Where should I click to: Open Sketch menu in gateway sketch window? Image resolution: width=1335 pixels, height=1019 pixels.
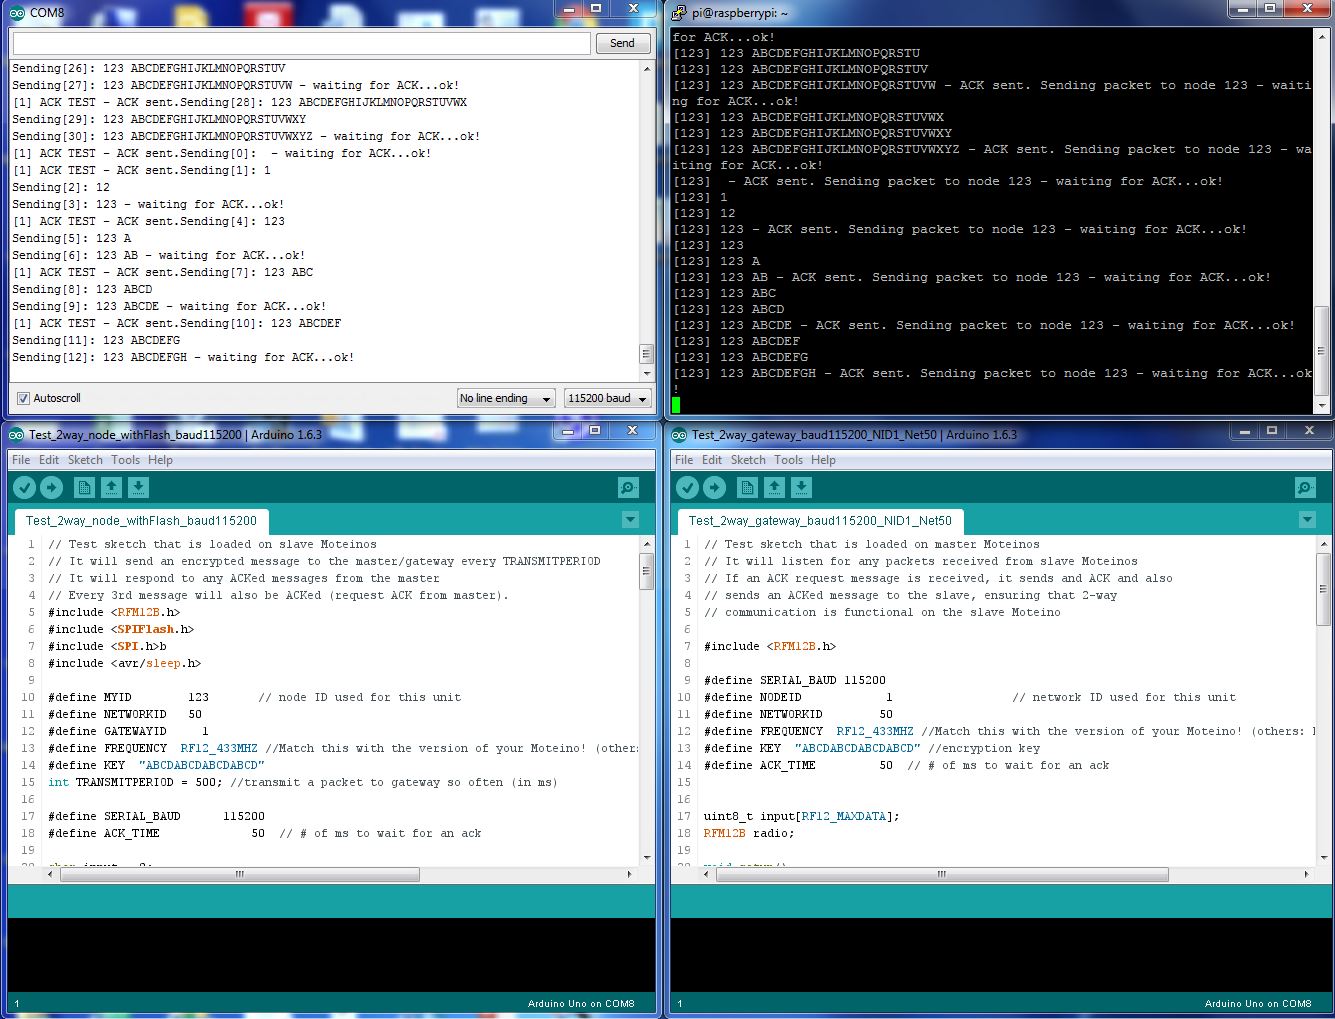pyautogui.click(x=748, y=460)
